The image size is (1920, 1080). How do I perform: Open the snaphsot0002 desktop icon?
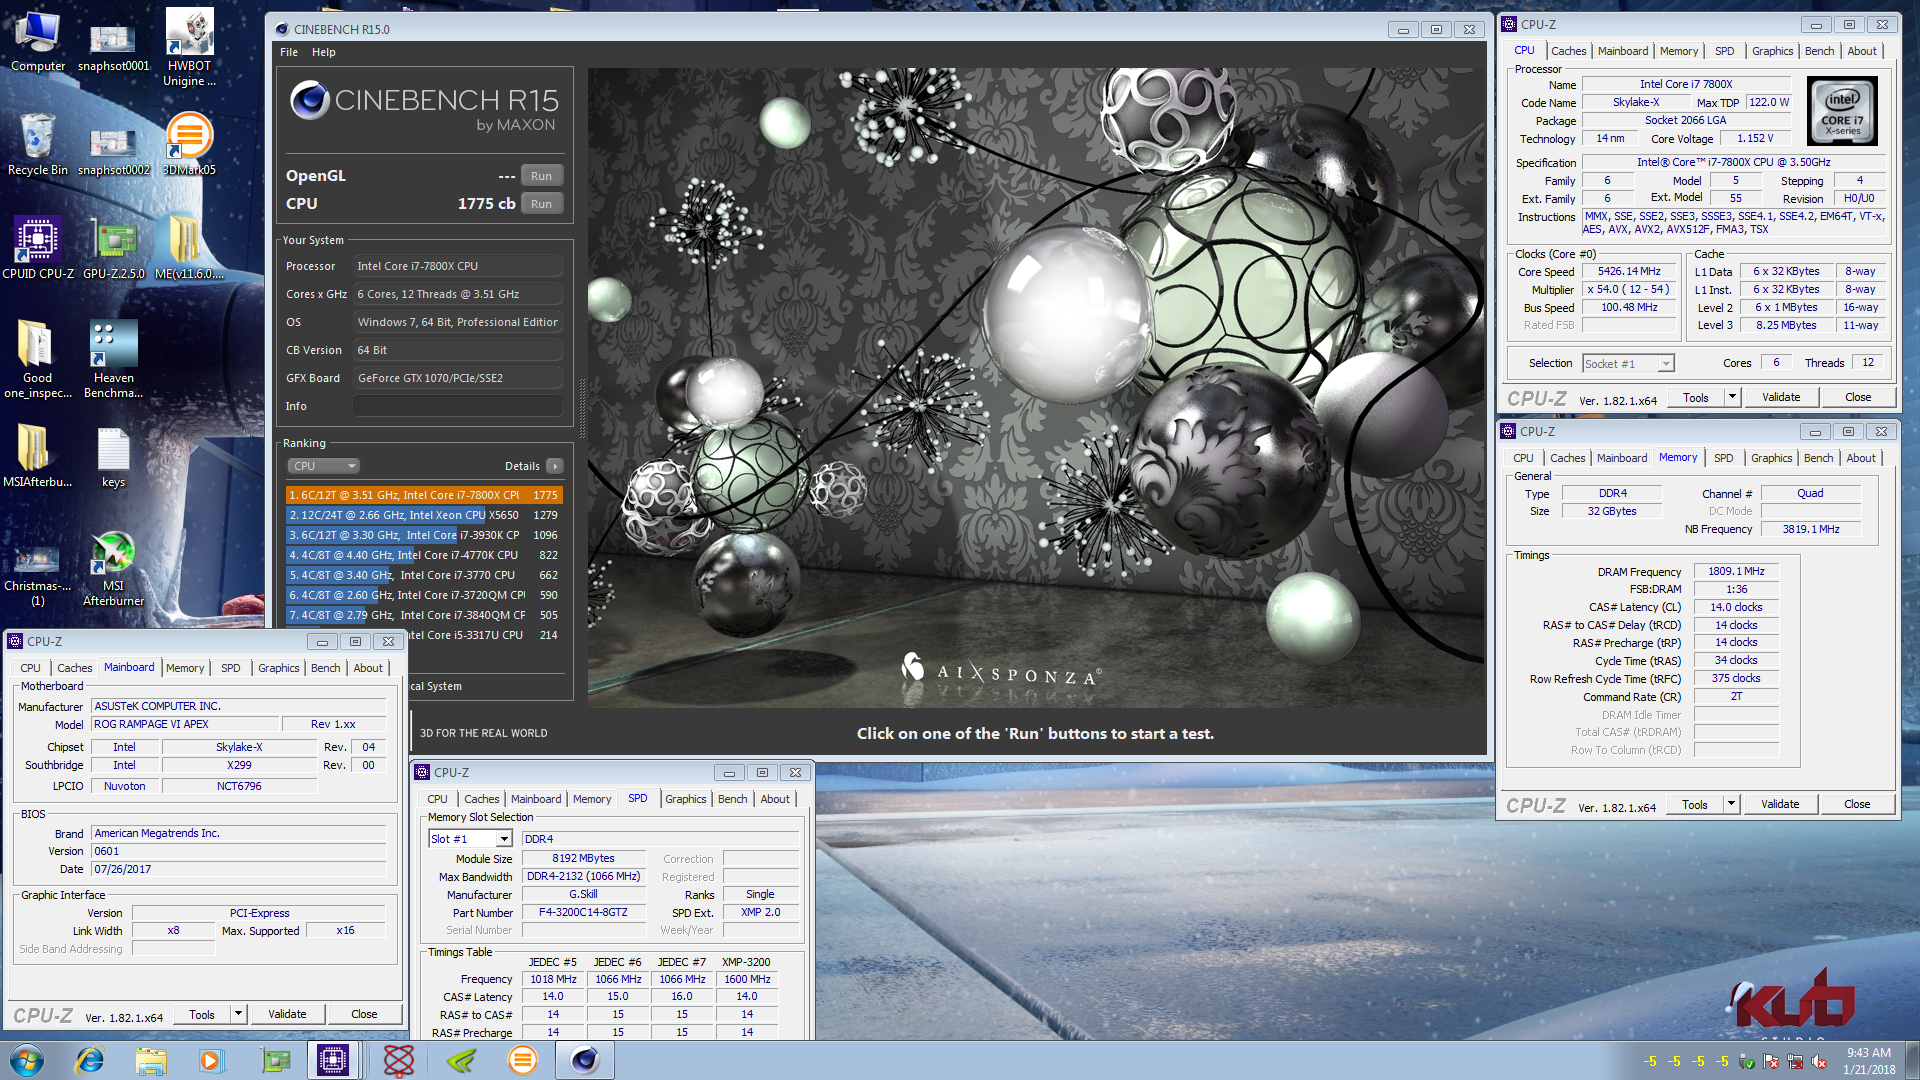(x=113, y=150)
